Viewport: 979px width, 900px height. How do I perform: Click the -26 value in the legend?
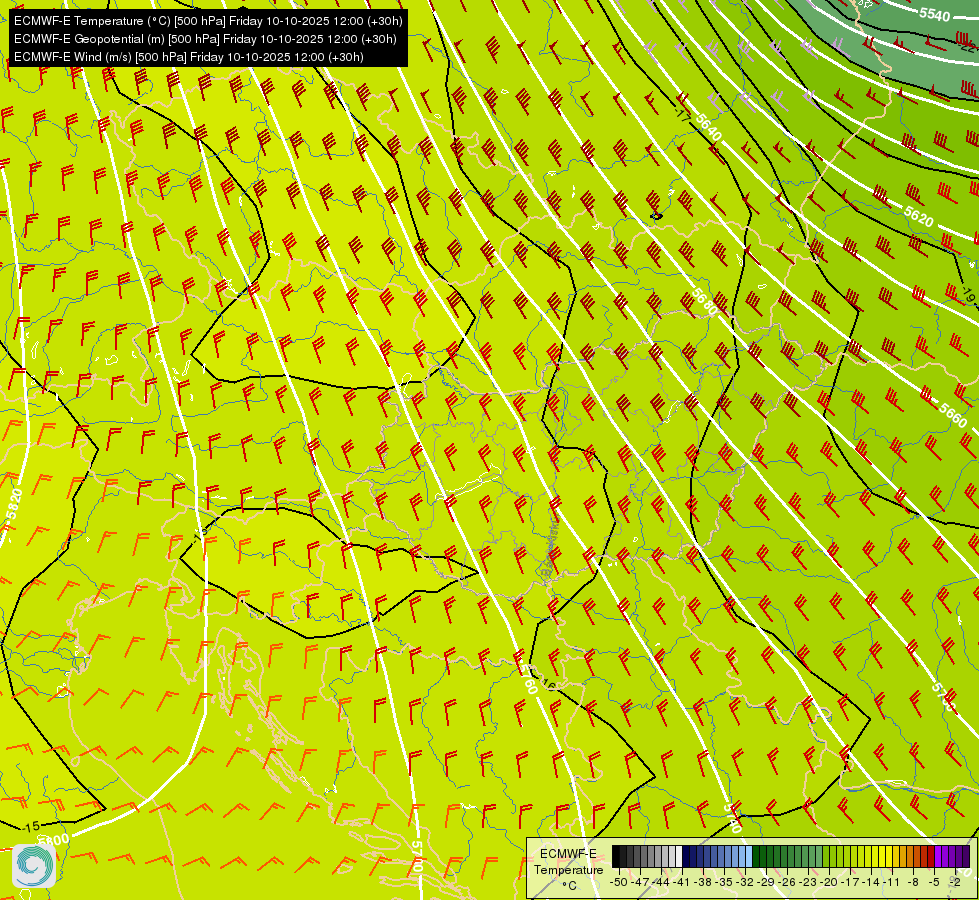pyautogui.click(x=787, y=882)
